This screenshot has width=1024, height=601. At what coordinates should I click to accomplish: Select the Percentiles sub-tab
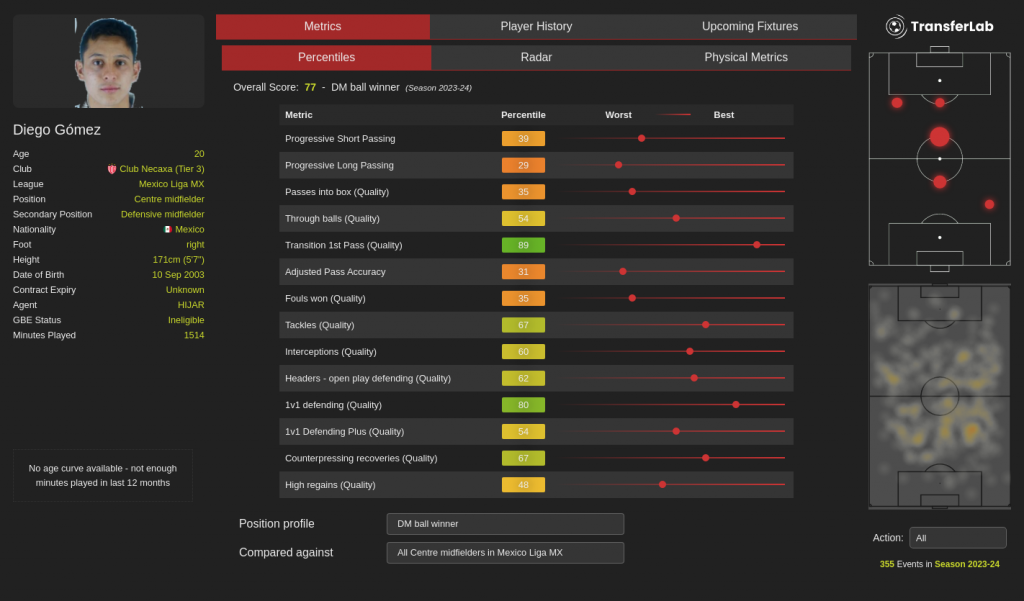[326, 57]
